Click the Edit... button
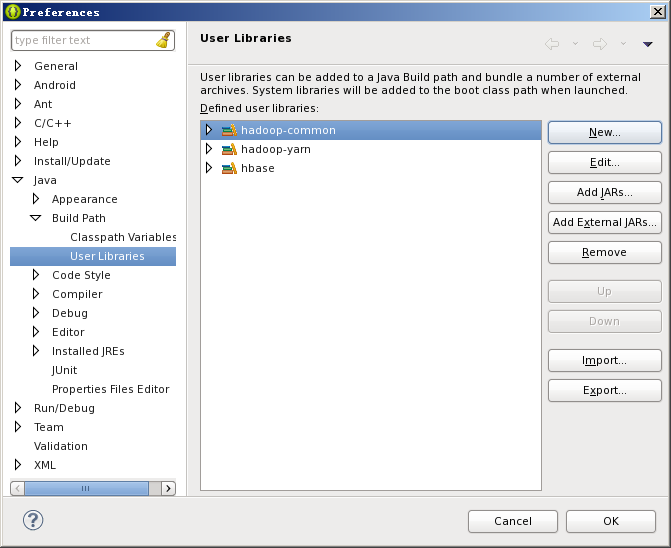 [x=605, y=163]
